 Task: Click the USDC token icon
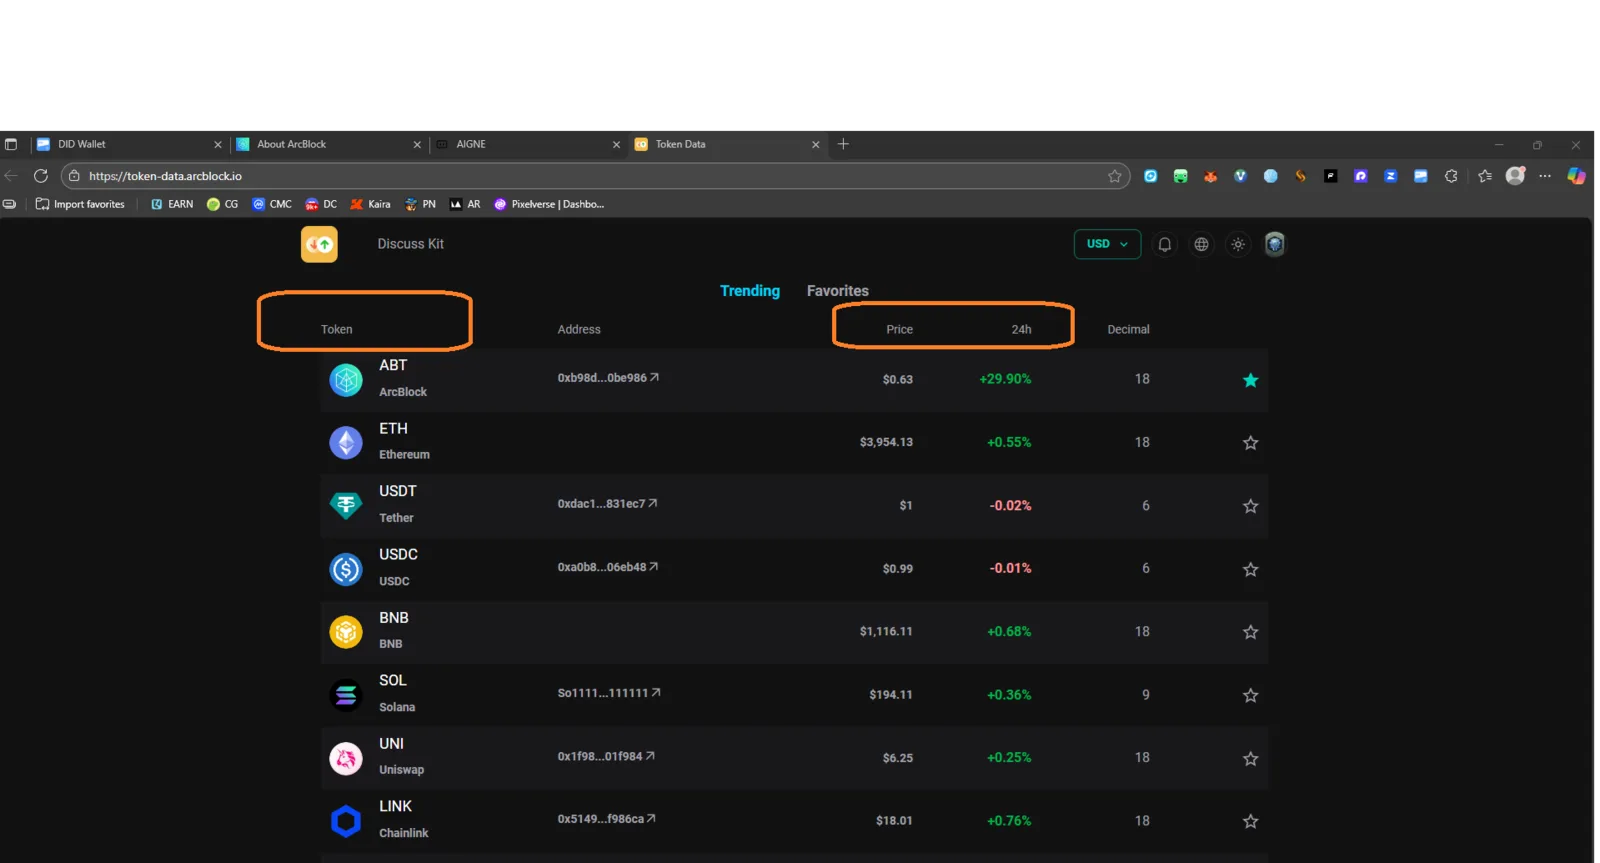346,569
